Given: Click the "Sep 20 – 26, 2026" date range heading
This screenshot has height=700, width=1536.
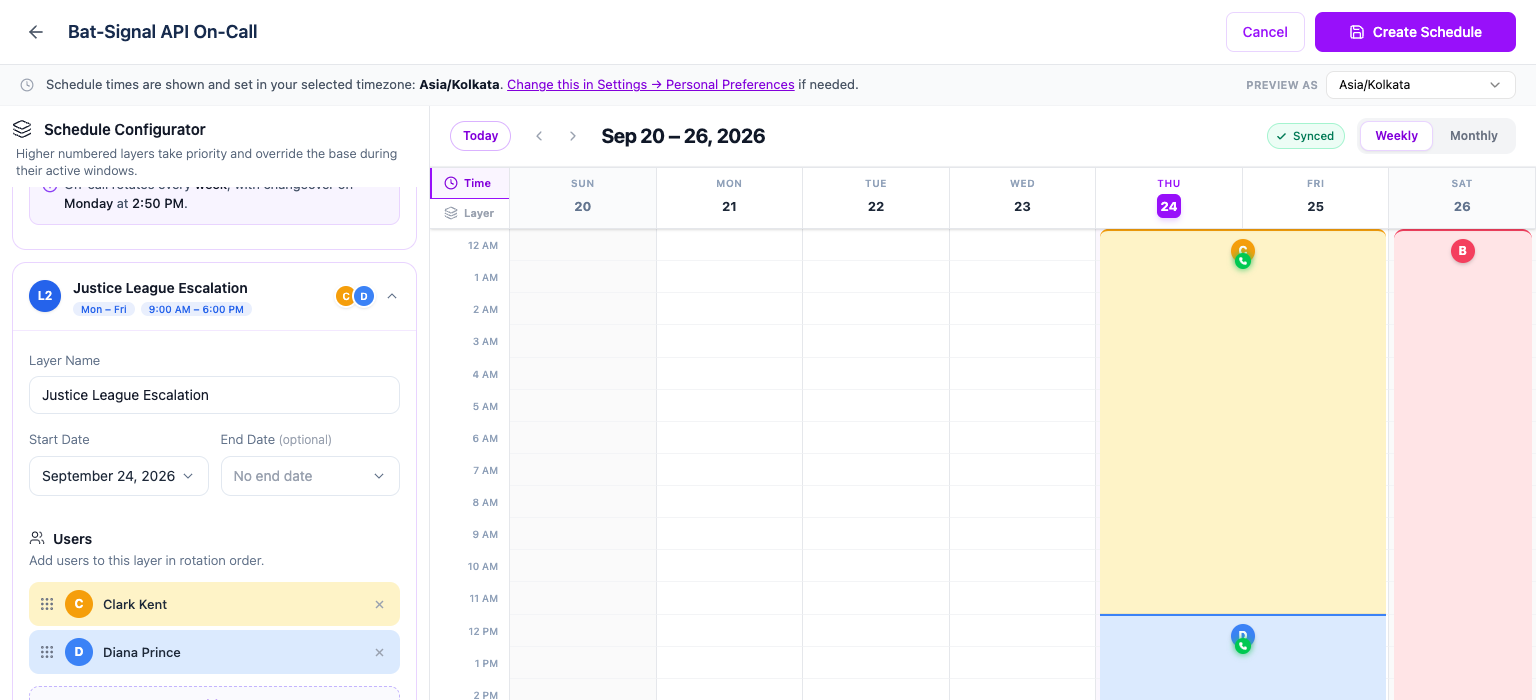Looking at the screenshot, I should 683,136.
